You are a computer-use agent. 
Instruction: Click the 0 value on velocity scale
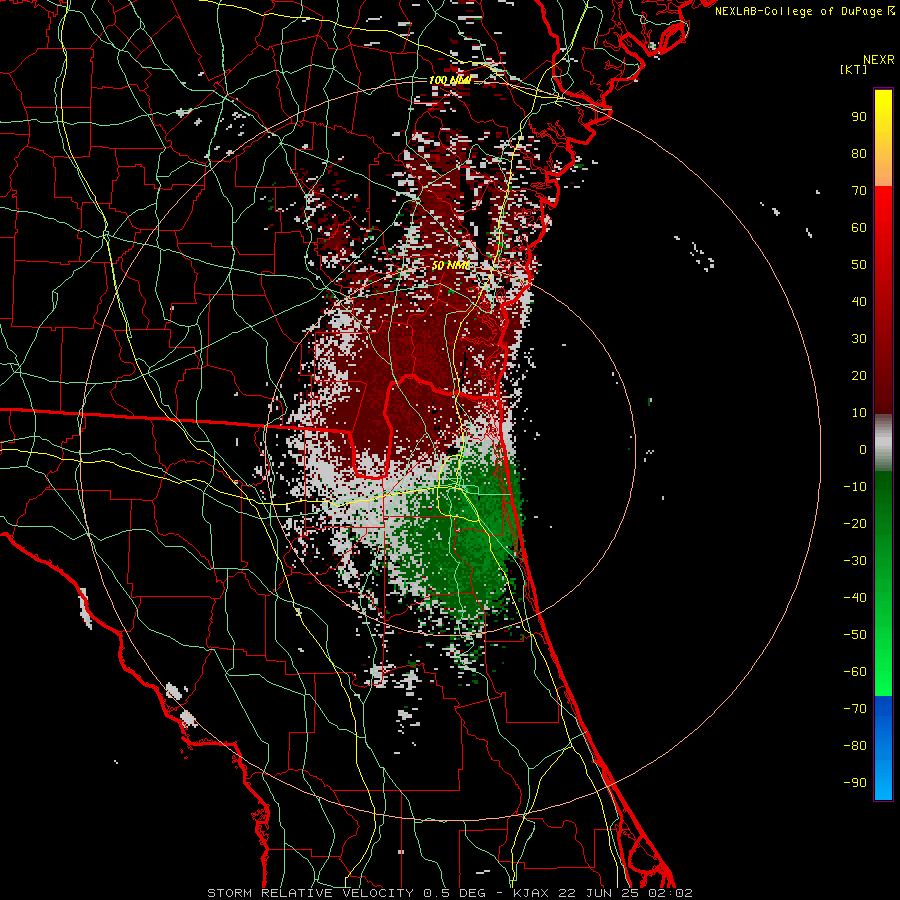click(x=863, y=450)
